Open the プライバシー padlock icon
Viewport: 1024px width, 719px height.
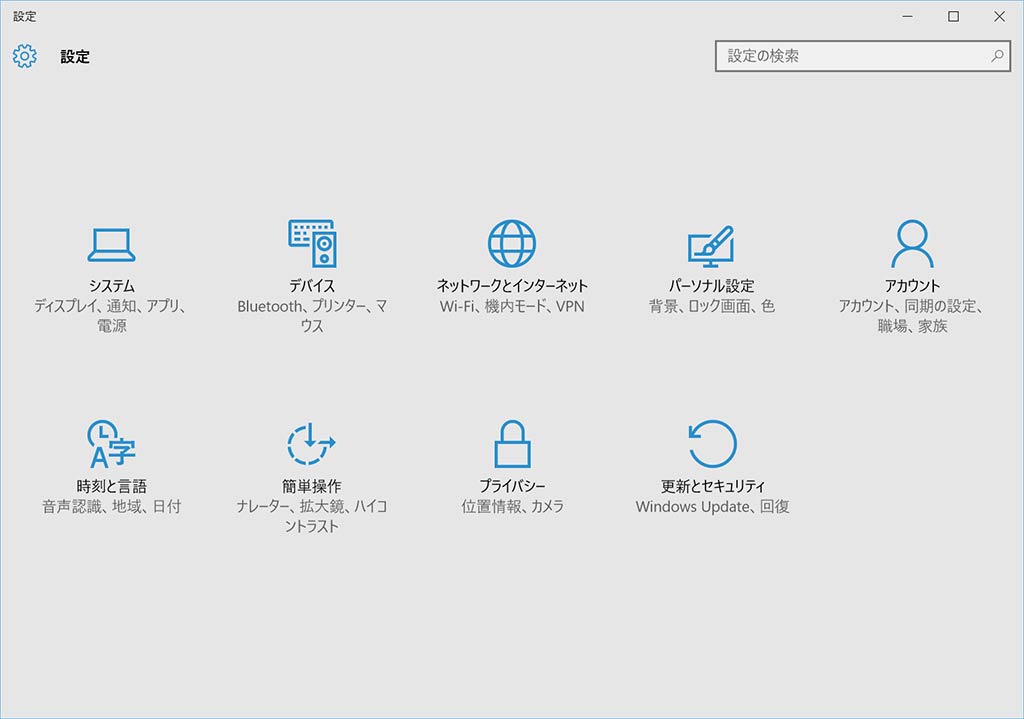tap(512, 444)
